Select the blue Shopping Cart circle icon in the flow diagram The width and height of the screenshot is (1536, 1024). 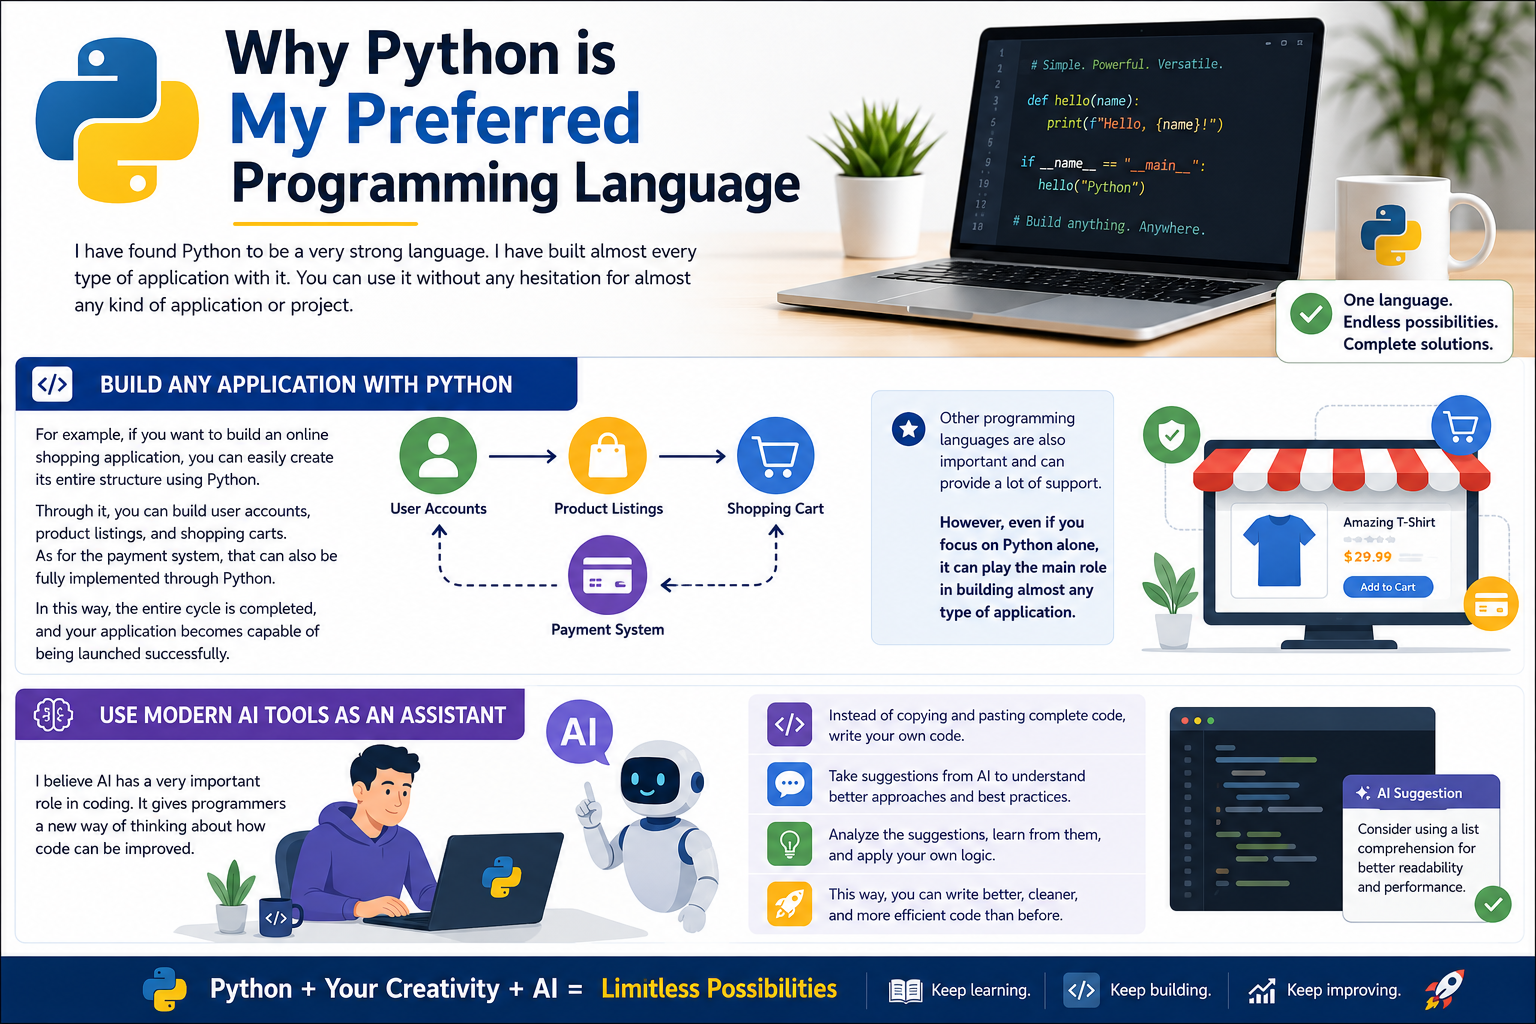(x=775, y=456)
